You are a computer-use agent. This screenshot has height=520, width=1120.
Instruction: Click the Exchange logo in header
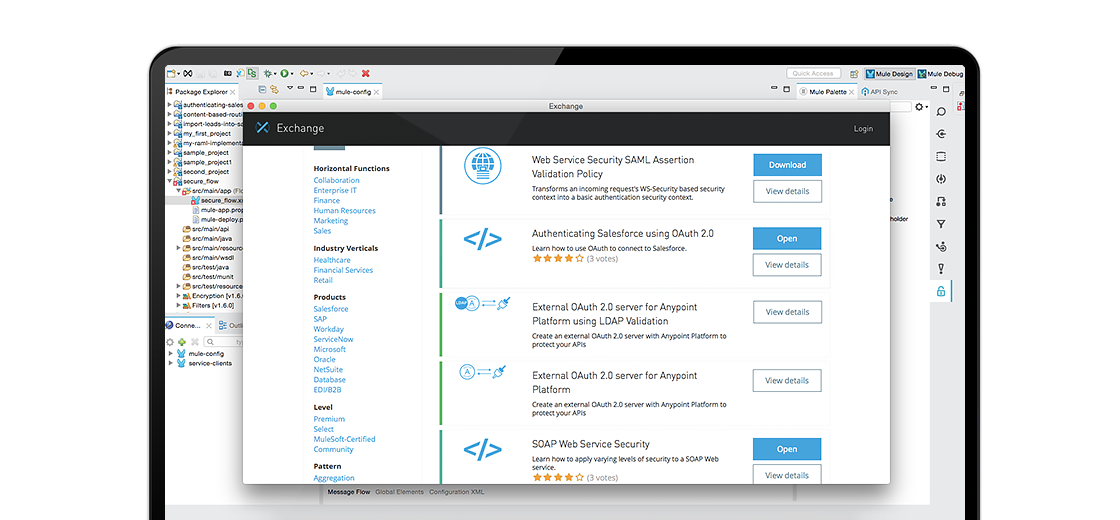click(262, 128)
